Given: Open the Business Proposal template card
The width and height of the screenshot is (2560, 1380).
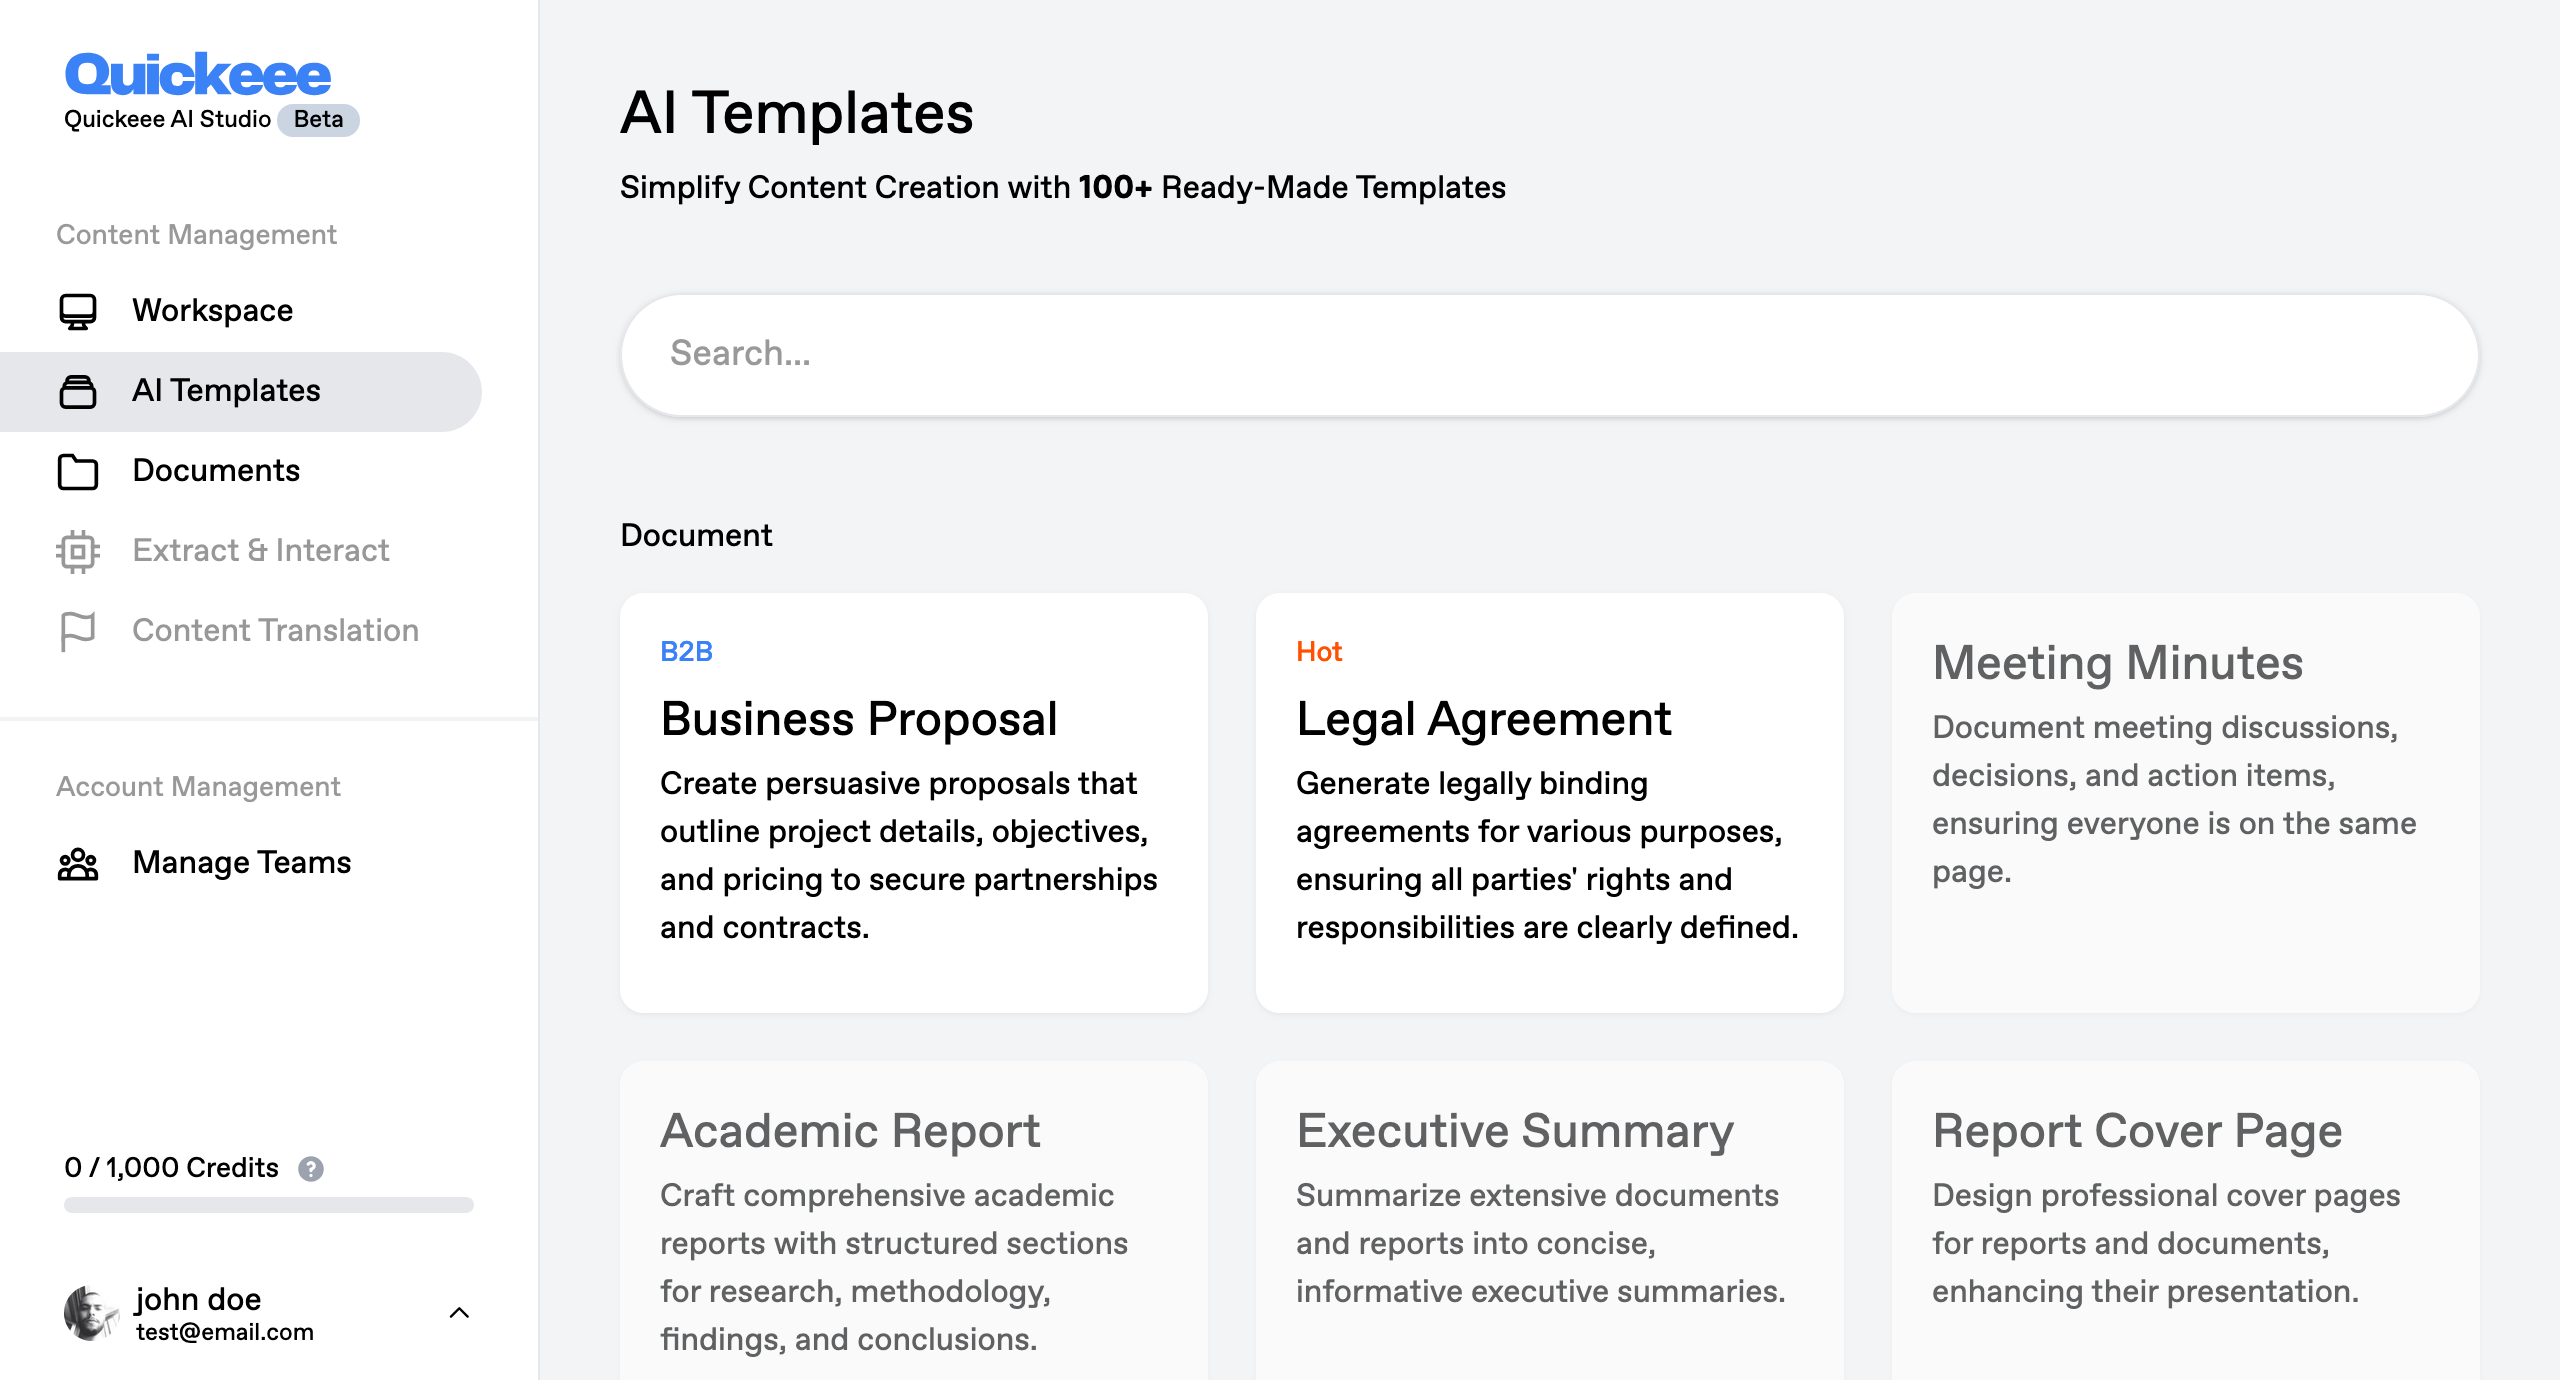Looking at the screenshot, I should tap(913, 803).
